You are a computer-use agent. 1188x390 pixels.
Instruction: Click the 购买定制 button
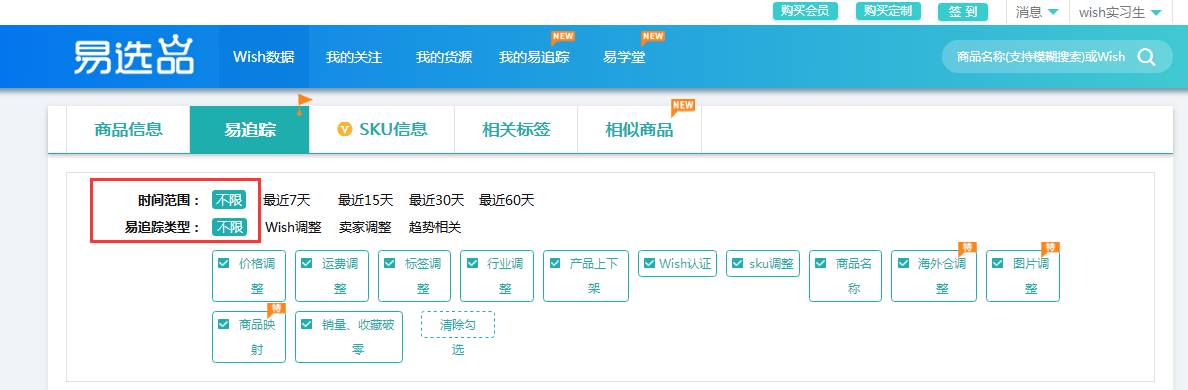point(888,11)
